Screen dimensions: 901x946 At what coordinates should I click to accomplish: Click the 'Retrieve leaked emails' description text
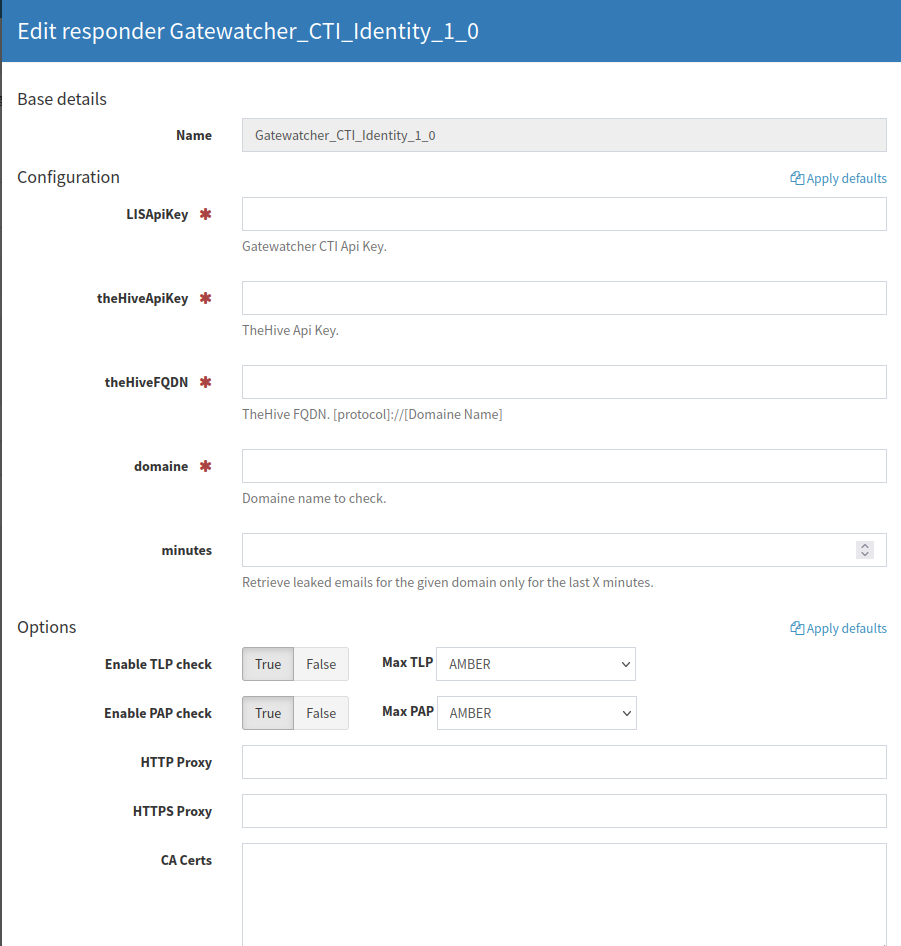448,582
